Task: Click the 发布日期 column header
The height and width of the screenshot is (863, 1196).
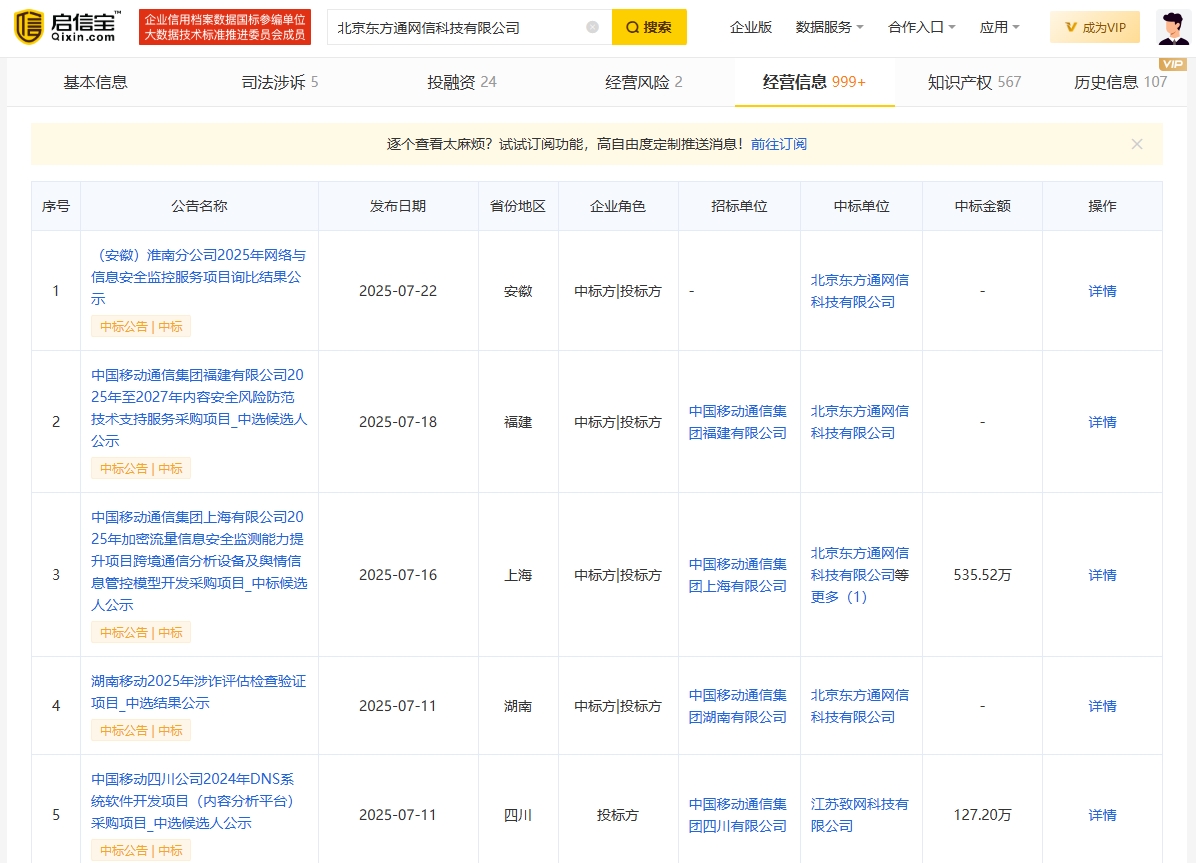Action: point(398,206)
